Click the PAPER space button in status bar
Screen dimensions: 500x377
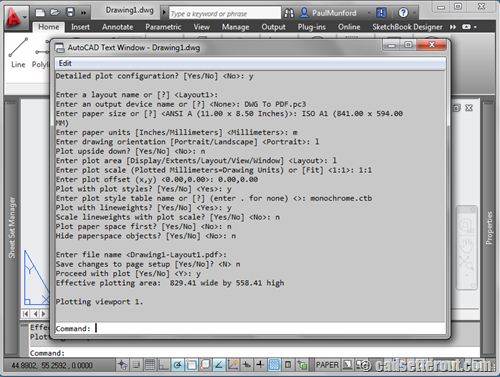[x=327, y=365]
